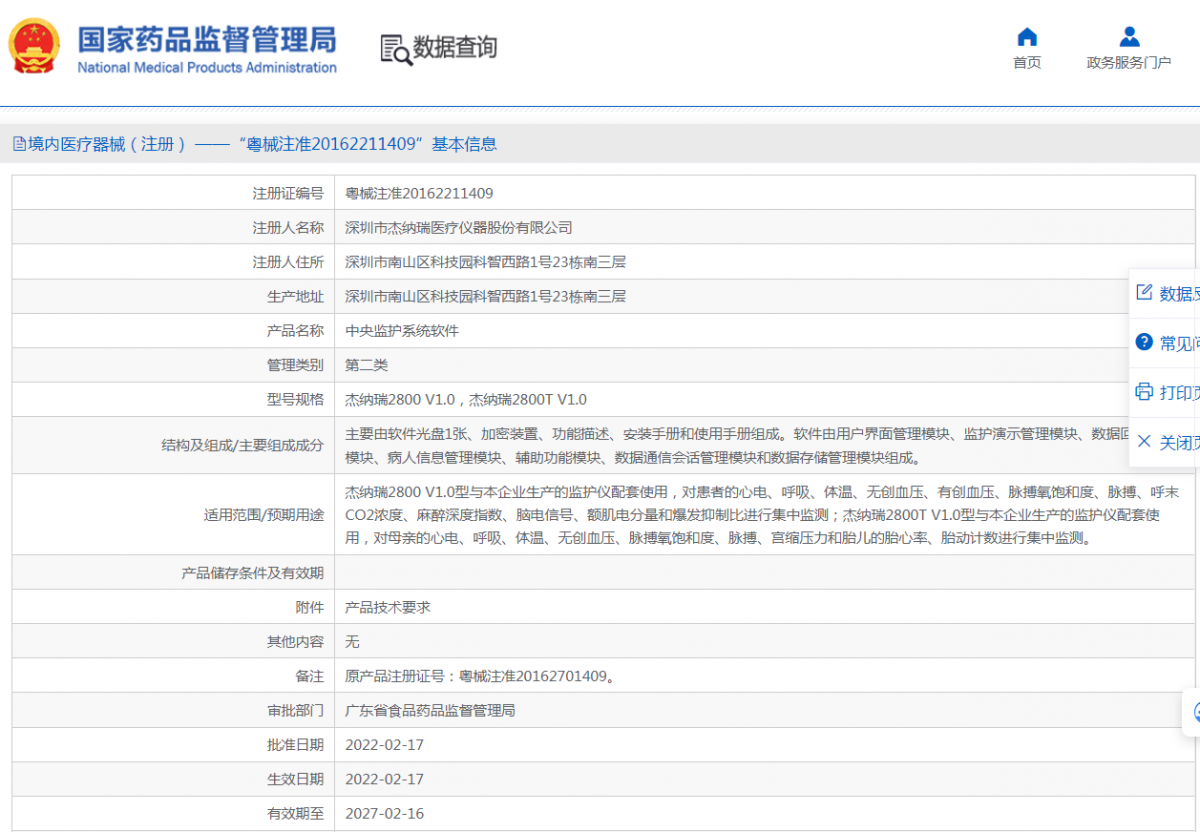Click the 境内医疗器械(注册) basic info heading
The image size is (1200, 832).
pos(262,144)
